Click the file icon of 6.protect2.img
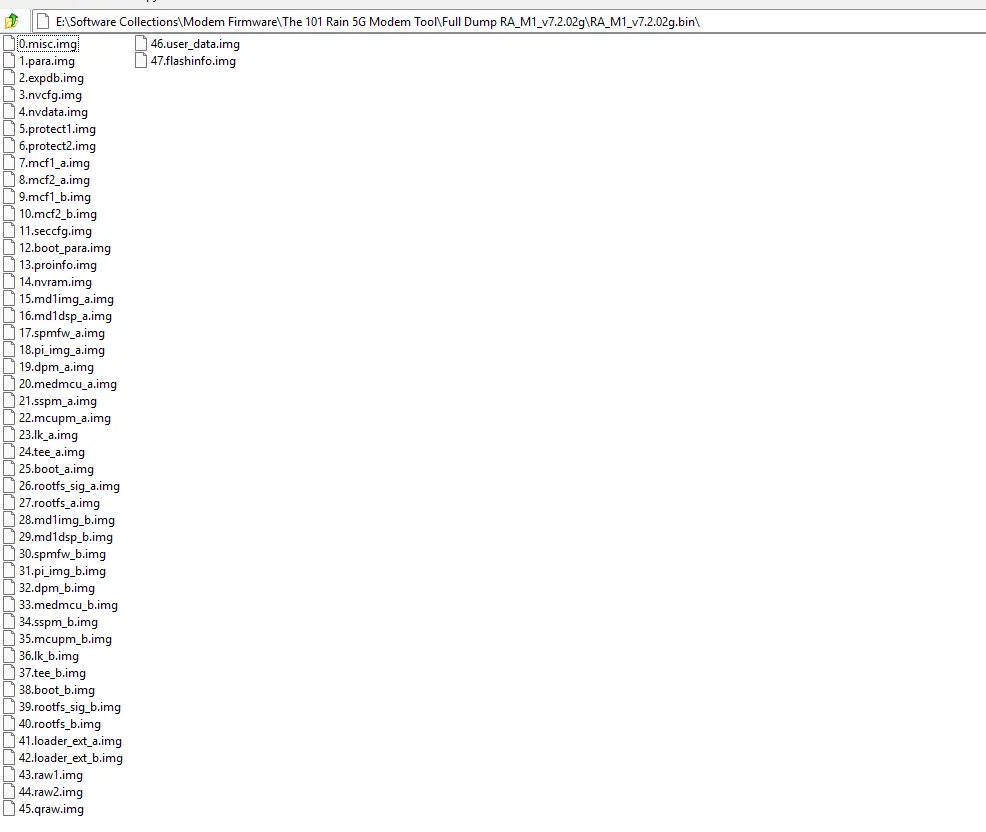The image size is (986, 832). (9, 145)
